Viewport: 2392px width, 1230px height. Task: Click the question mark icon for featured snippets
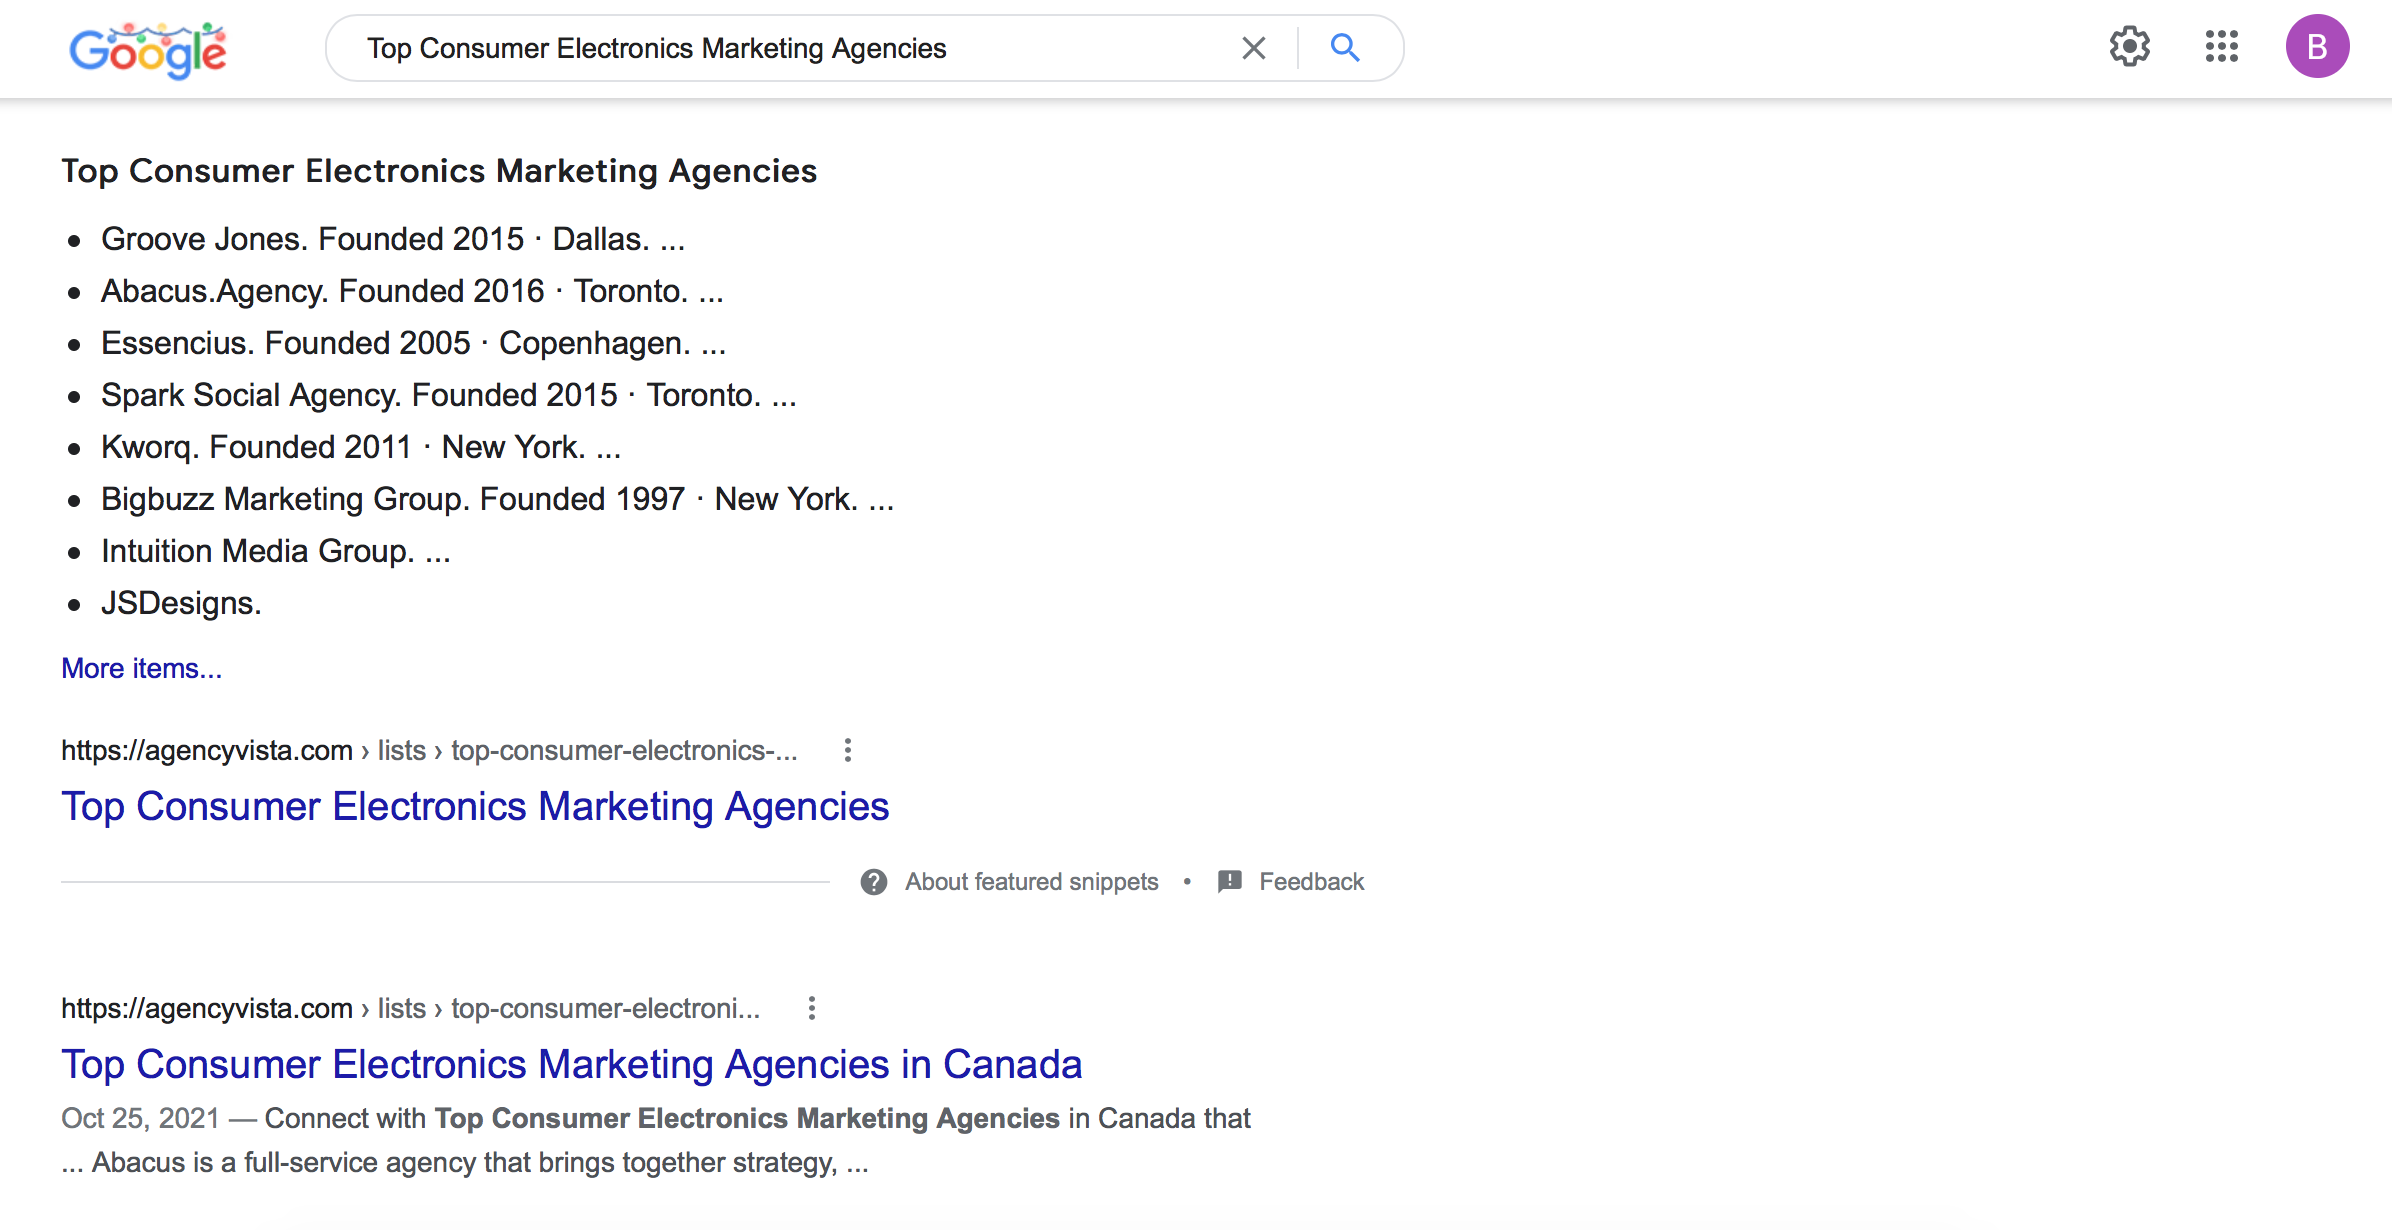[x=874, y=882]
